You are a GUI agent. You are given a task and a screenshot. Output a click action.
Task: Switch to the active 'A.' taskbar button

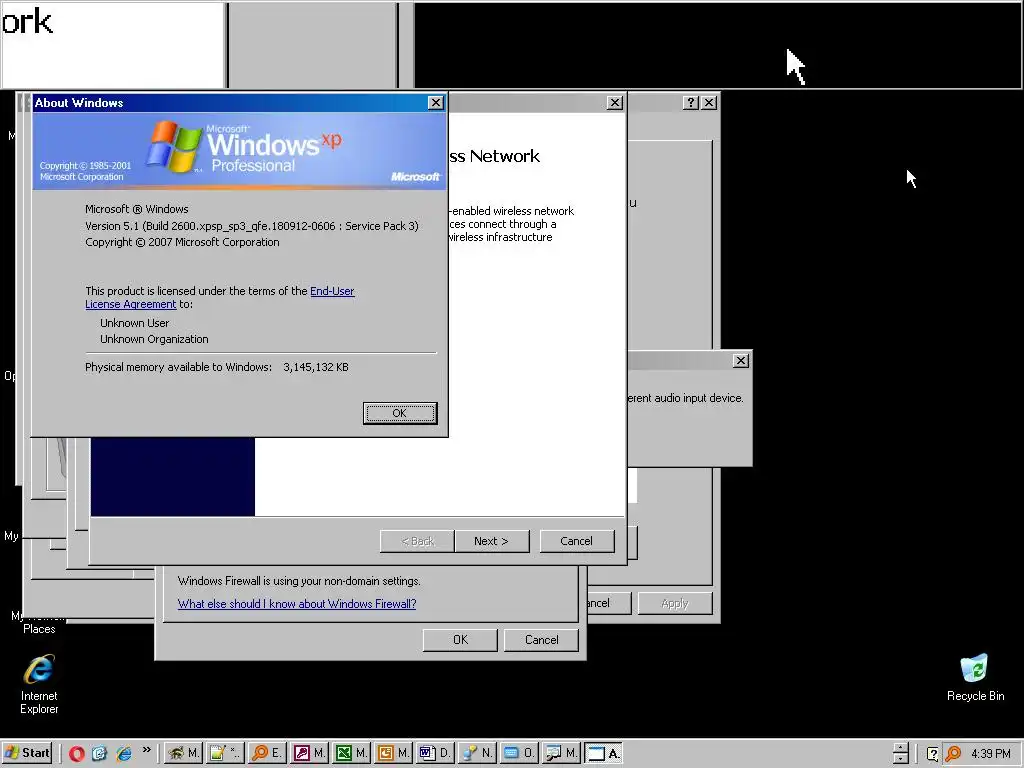click(x=601, y=753)
